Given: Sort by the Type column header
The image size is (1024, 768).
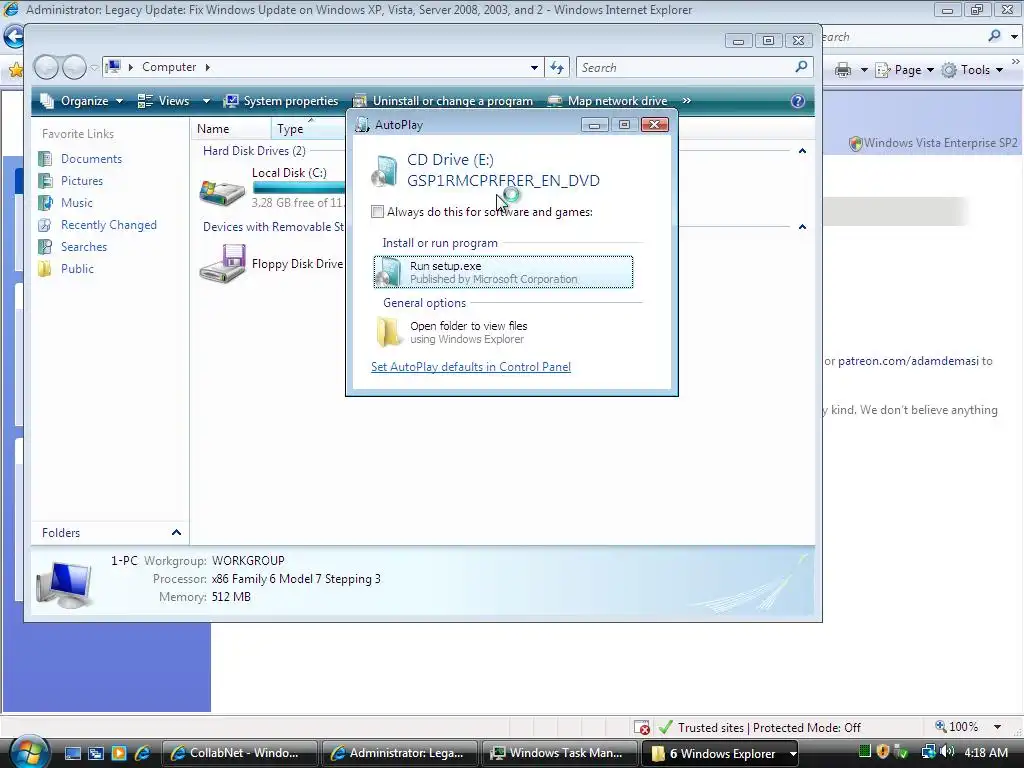Looking at the screenshot, I should pos(308,129).
